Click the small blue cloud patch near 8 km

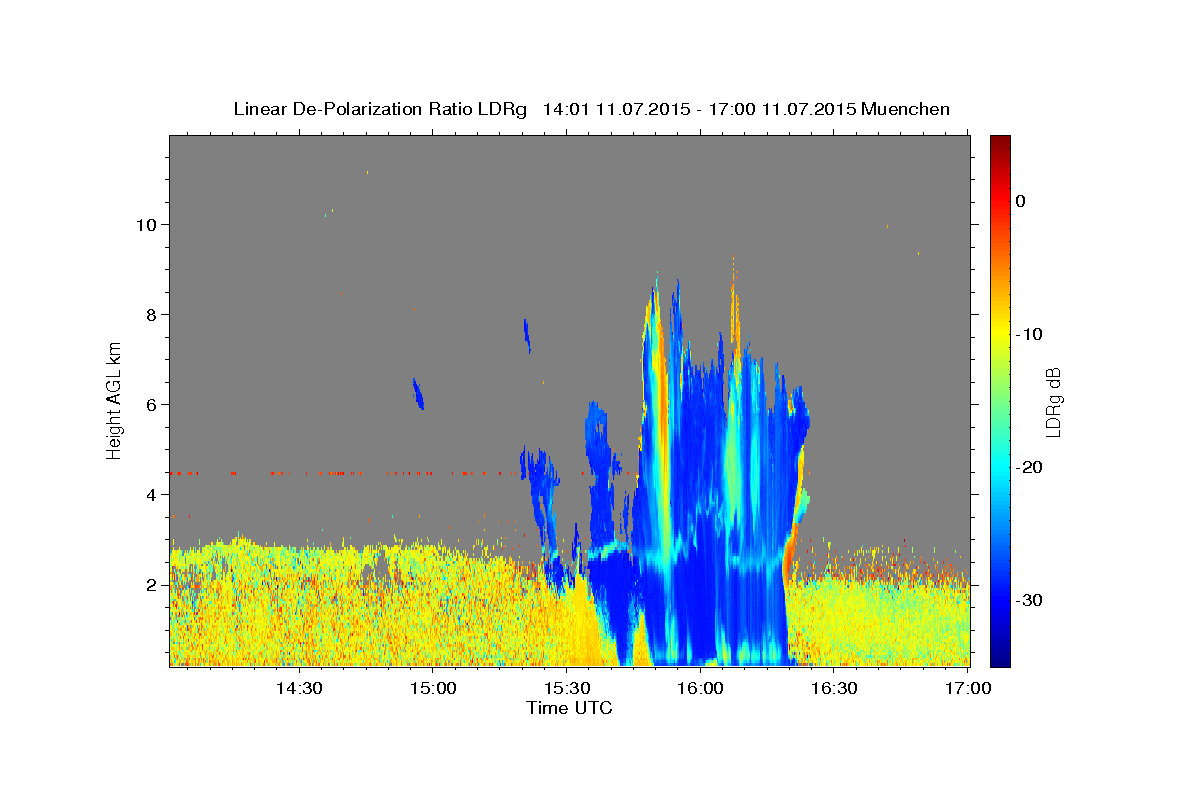tap(527, 335)
